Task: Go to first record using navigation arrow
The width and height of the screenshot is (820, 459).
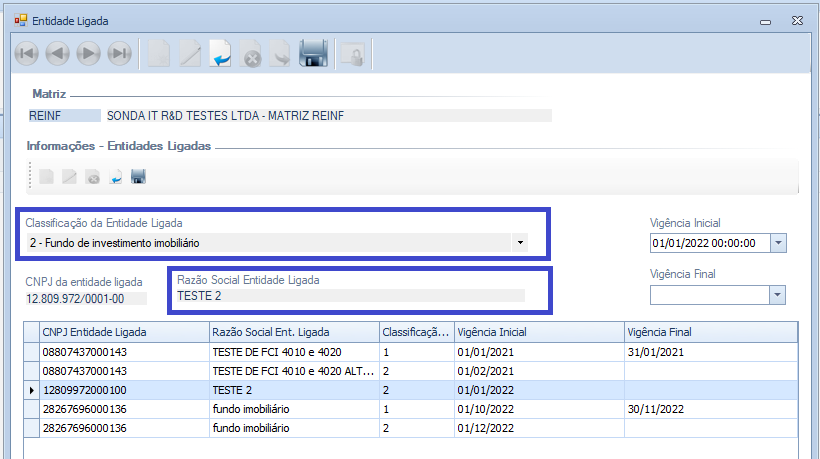Action: point(26,54)
